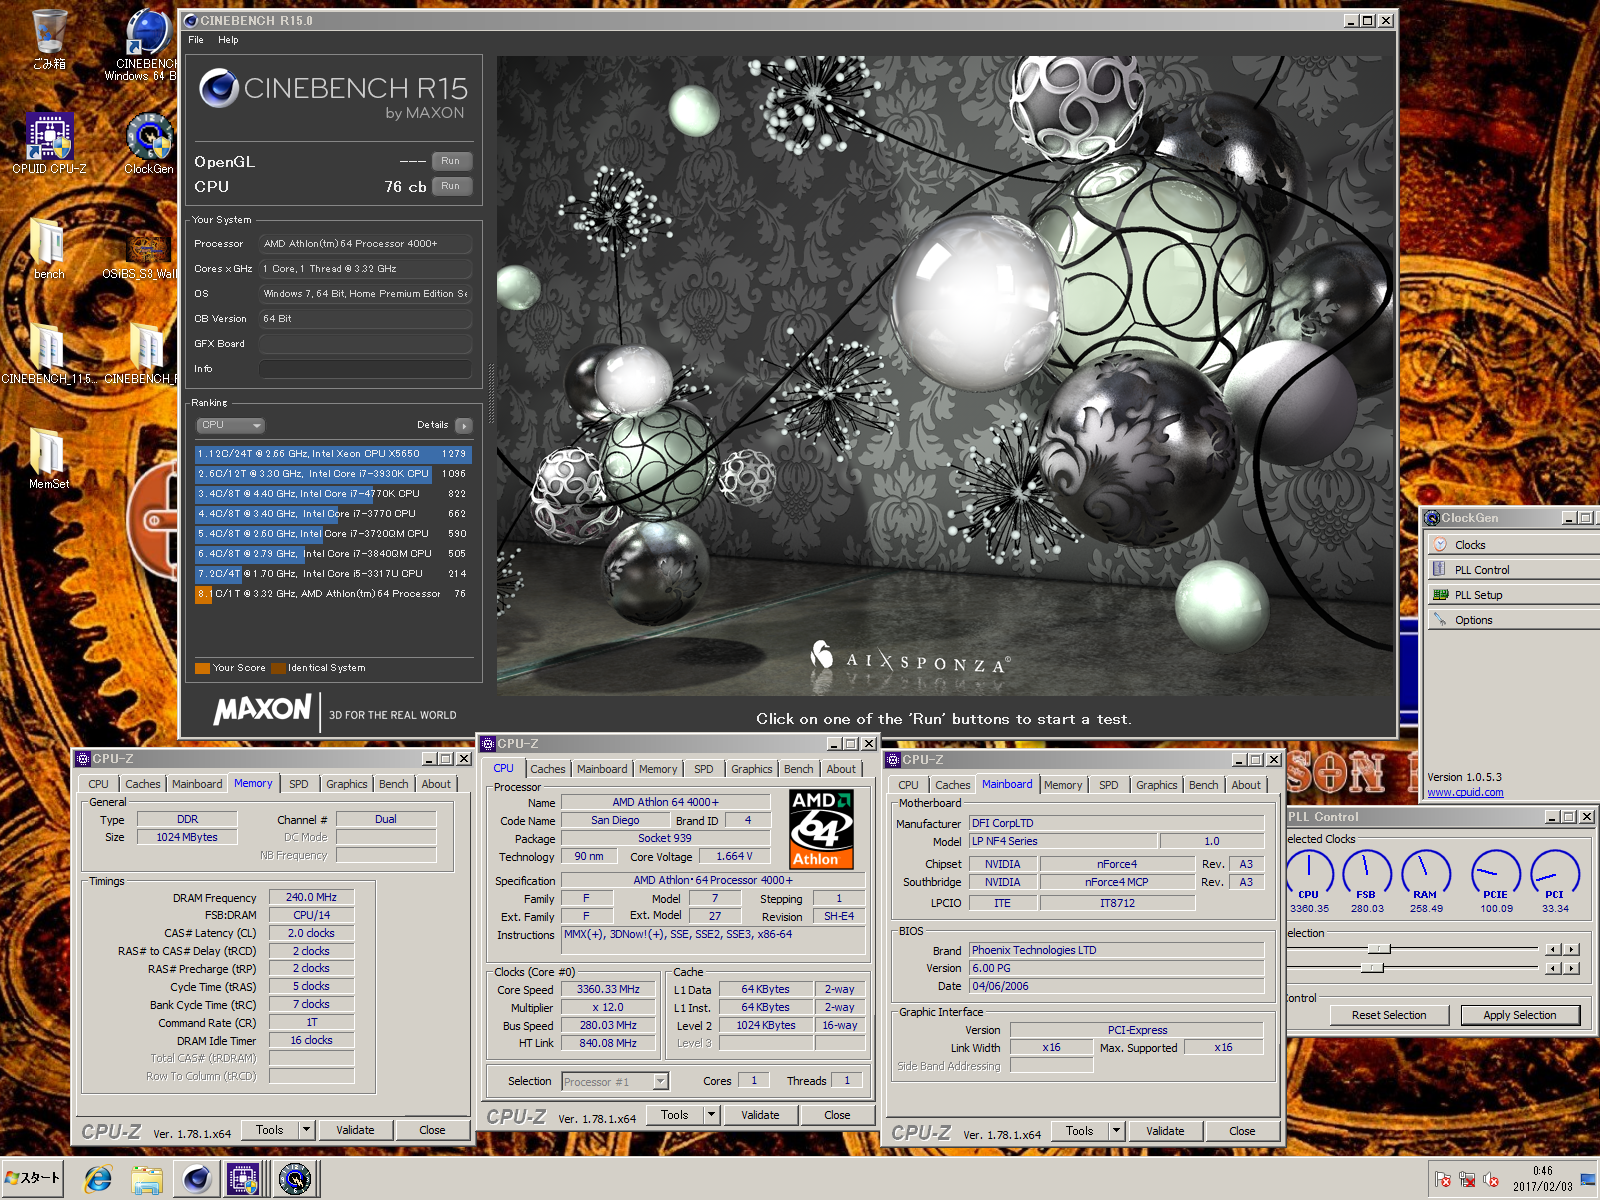Screen dimensions: 1600x1200
Task: Run the CPU benchmark test
Action: pos(451,186)
